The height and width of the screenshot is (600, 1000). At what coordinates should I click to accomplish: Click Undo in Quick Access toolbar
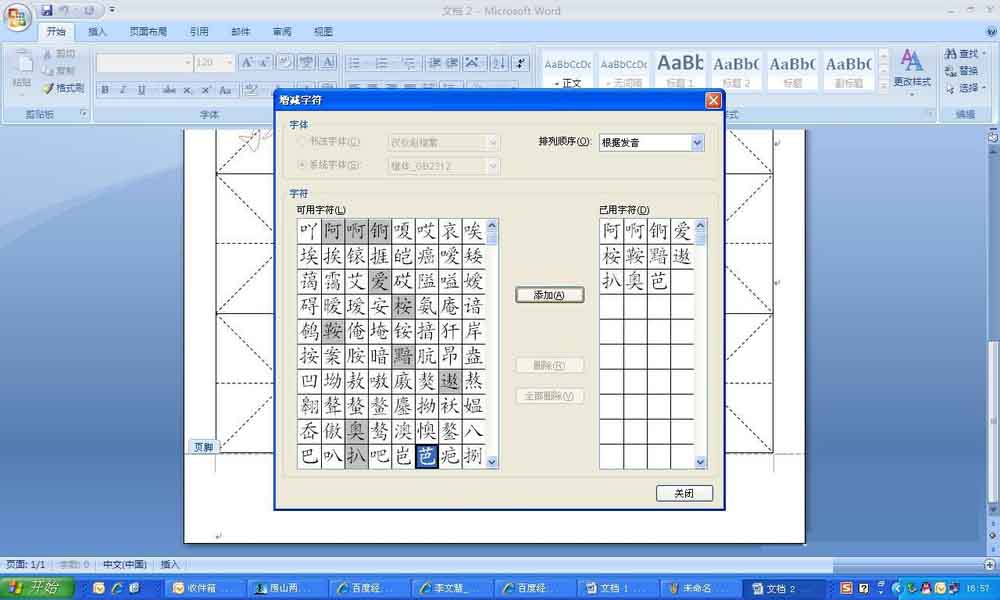pyautogui.click(x=64, y=10)
